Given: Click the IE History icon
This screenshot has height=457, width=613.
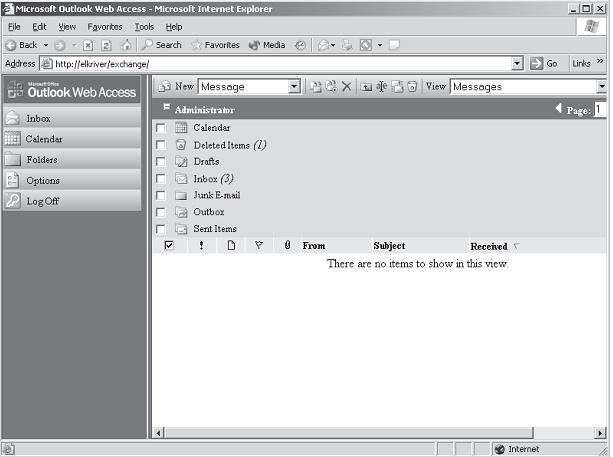Looking at the screenshot, I should point(300,46).
